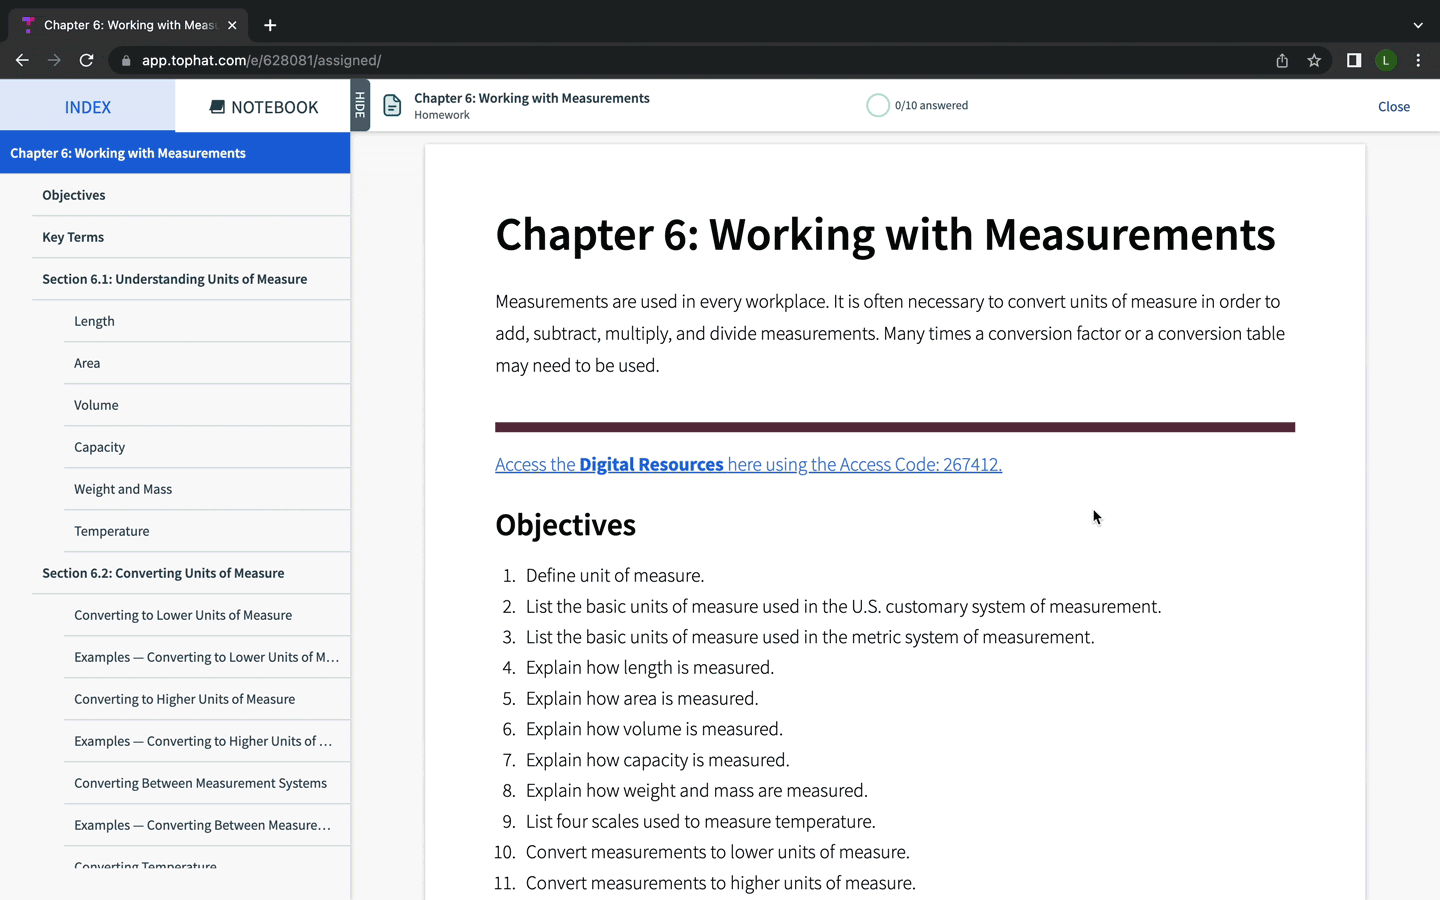Go to Weight and Mass topic
The image size is (1440, 900).
pyautogui.click(x=123, y=489)
